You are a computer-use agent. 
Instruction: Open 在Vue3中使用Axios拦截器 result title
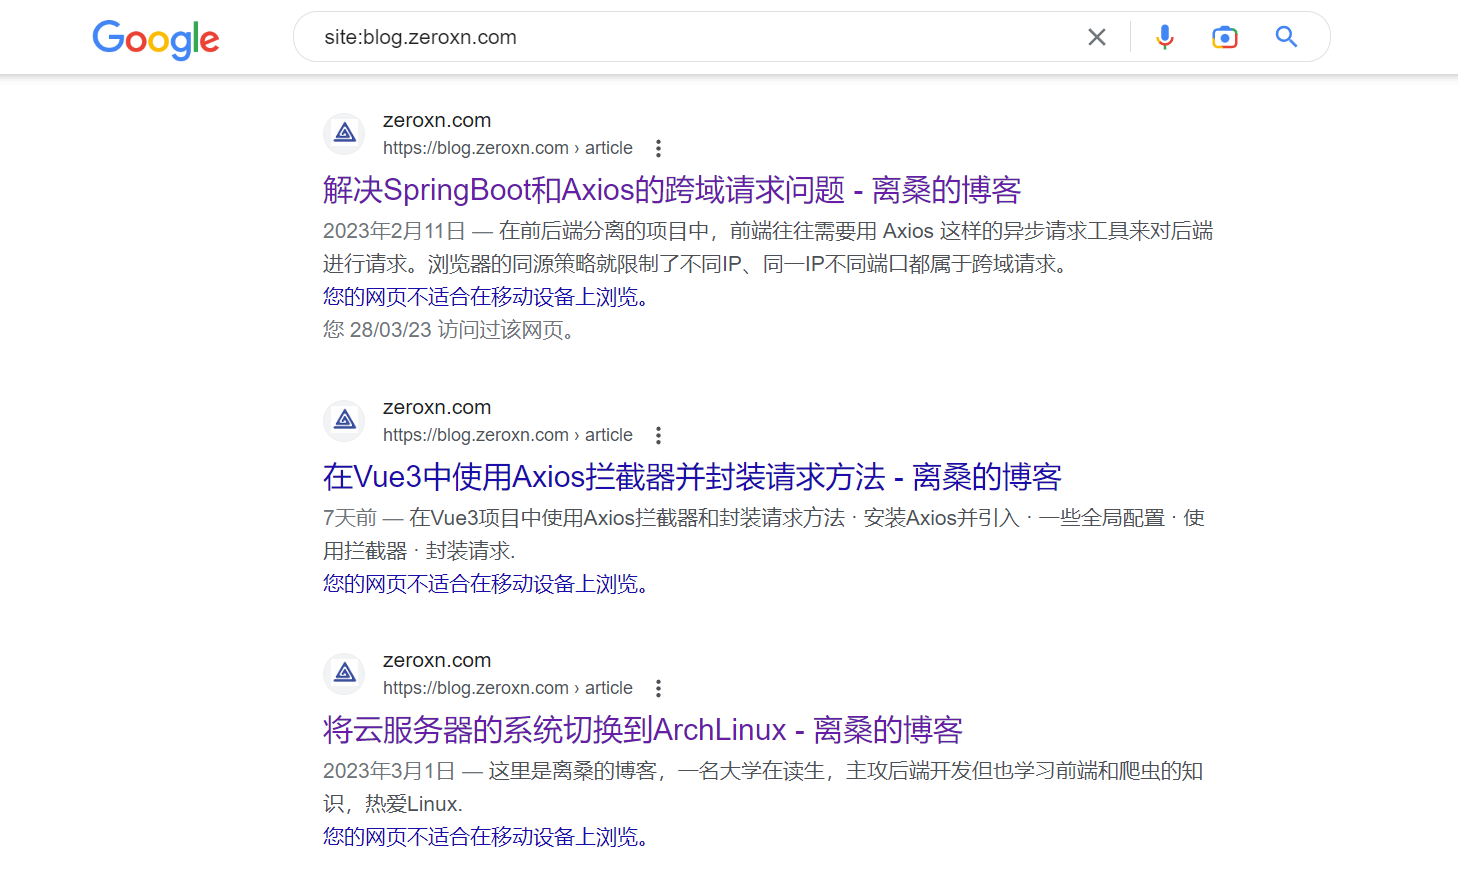(x=691, y=477)
